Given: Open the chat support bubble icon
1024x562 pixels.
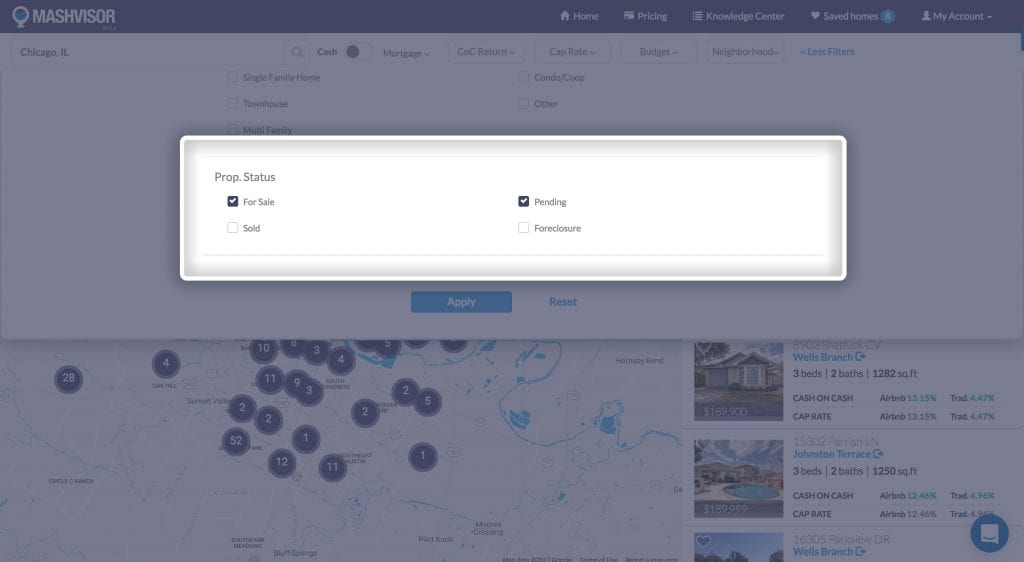Looking at the screenshot, I should [x=989, y=533].
